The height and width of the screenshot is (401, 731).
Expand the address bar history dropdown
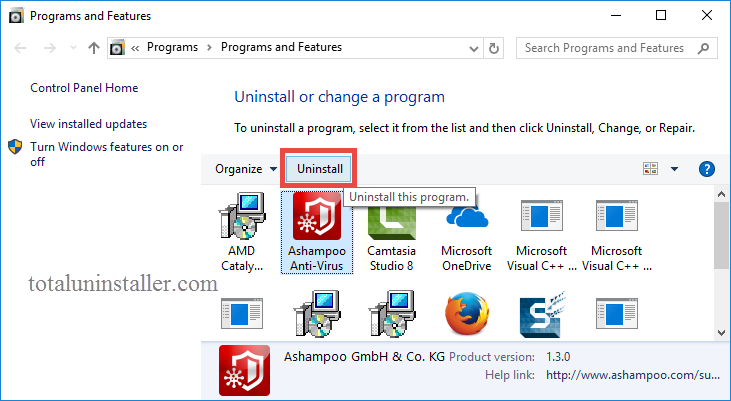point(474,48)
